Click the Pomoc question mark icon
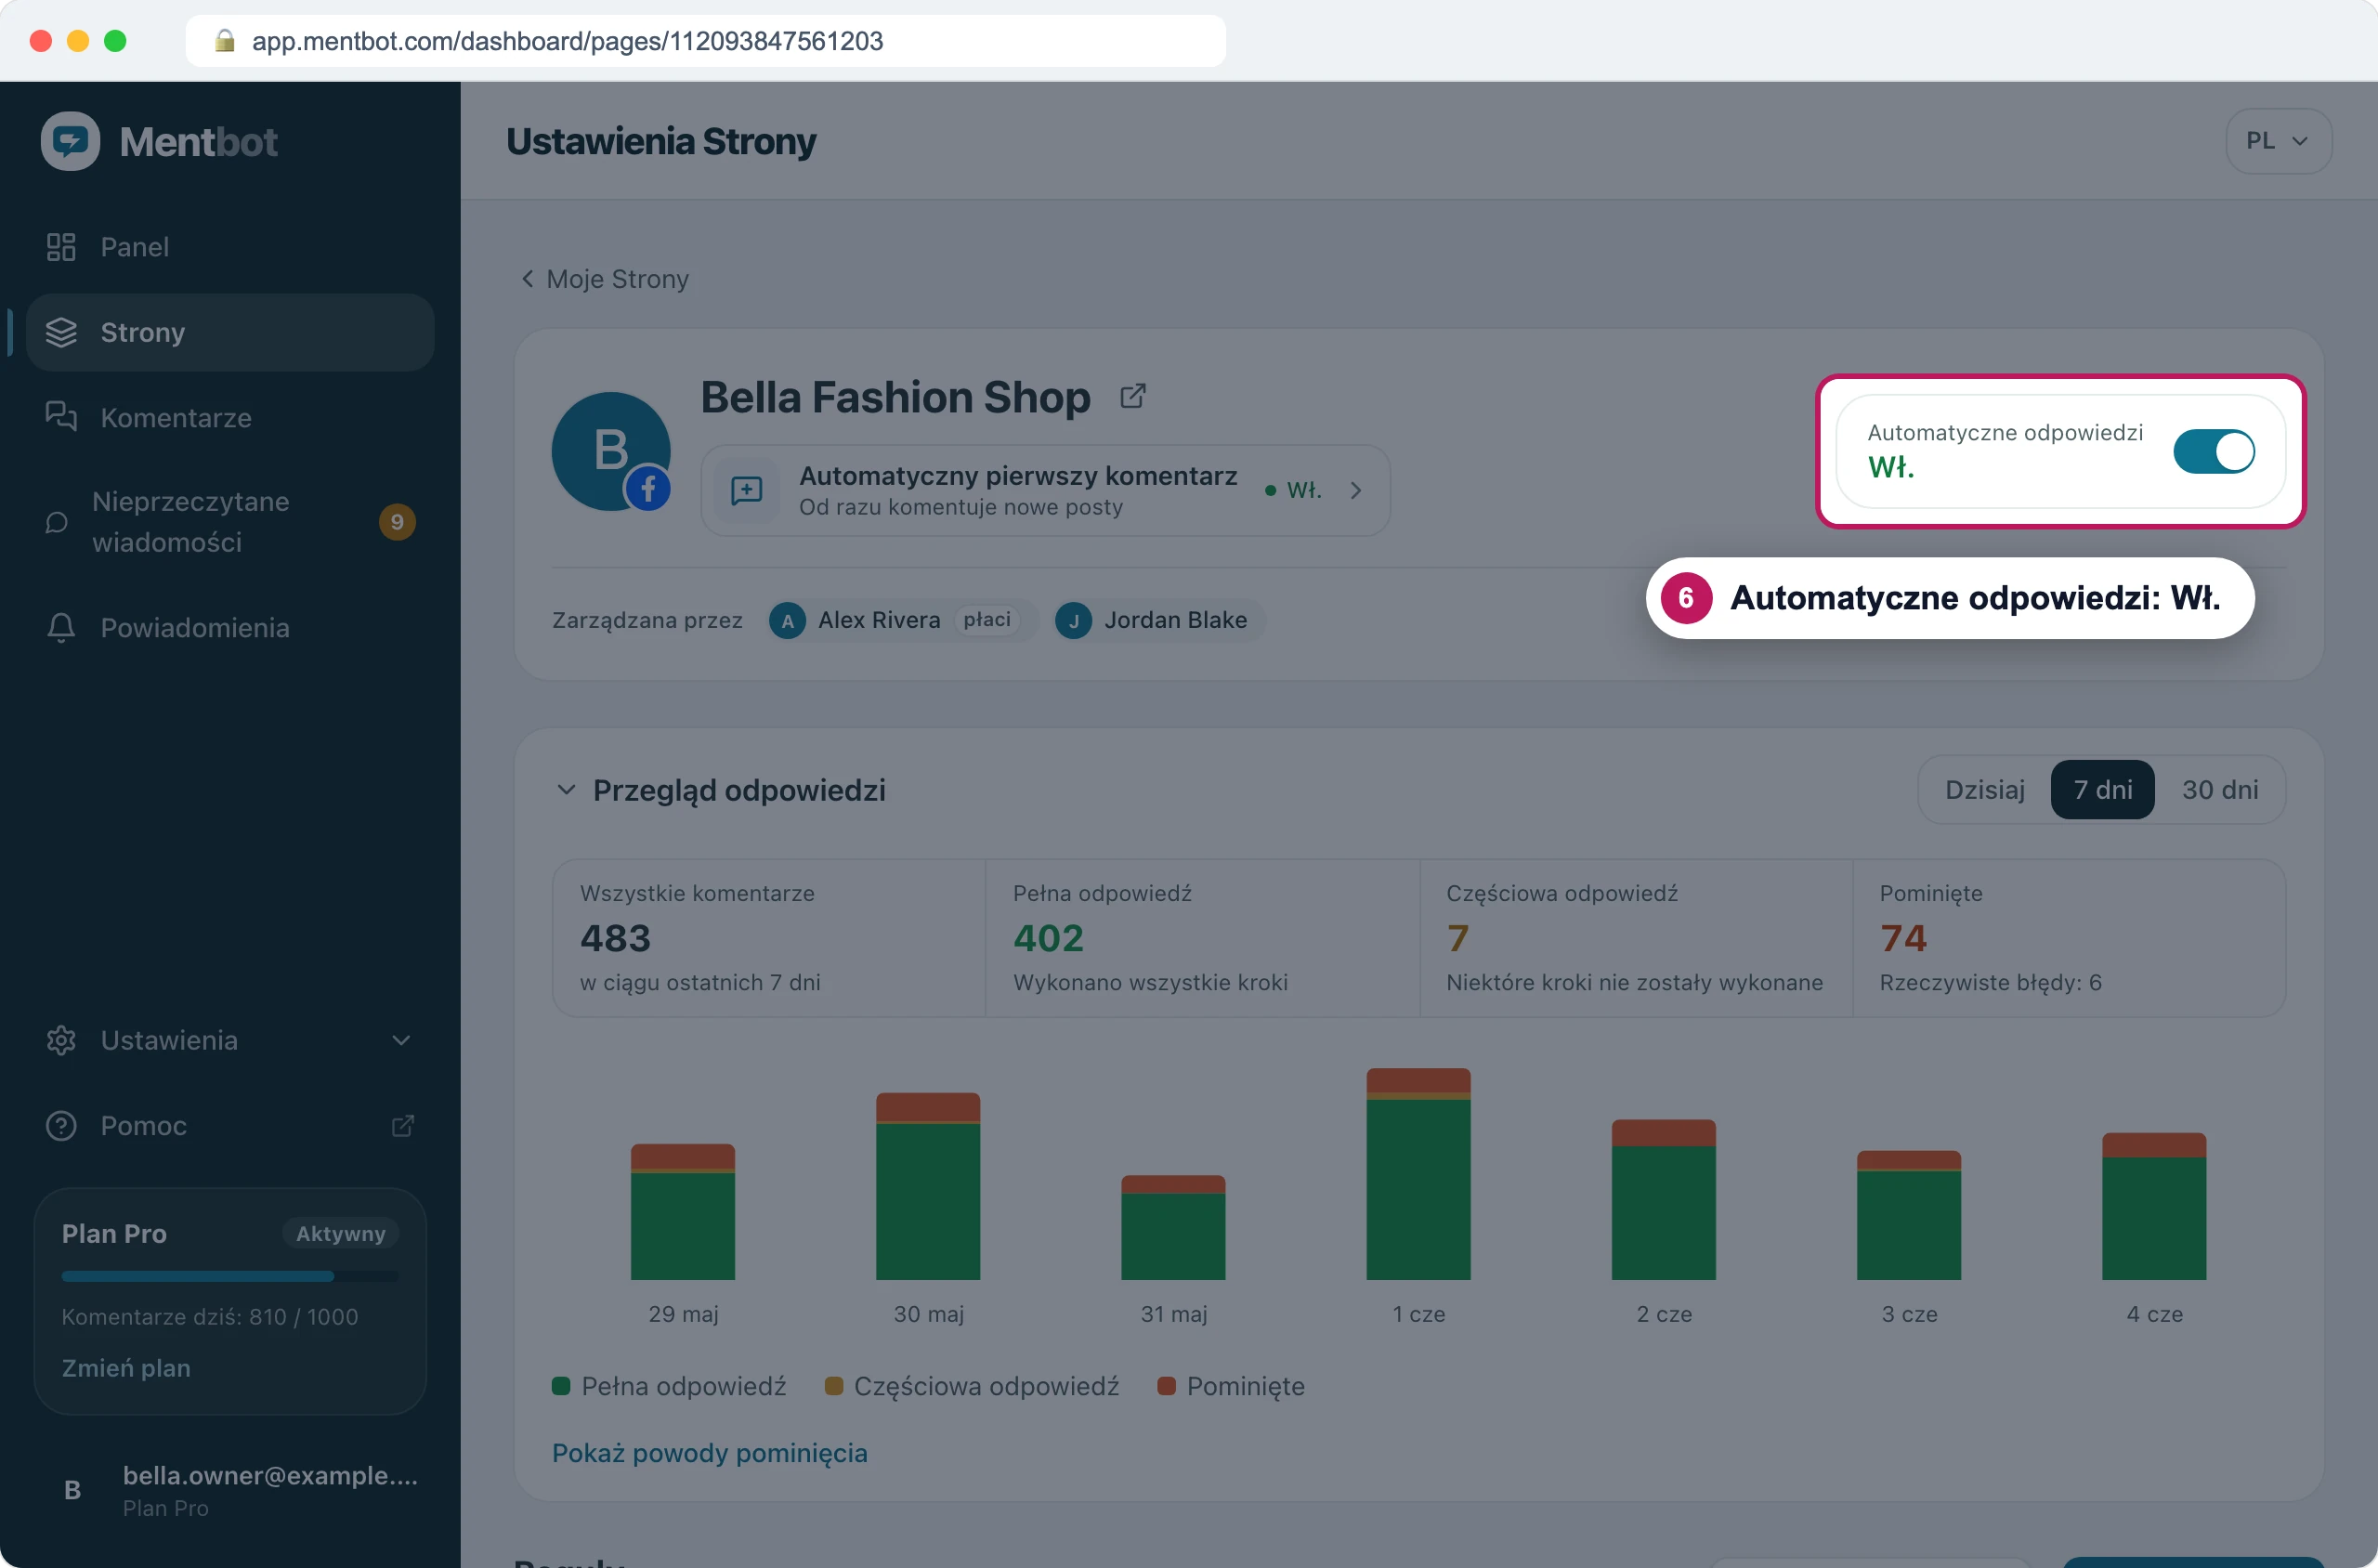 (61, 1125)
